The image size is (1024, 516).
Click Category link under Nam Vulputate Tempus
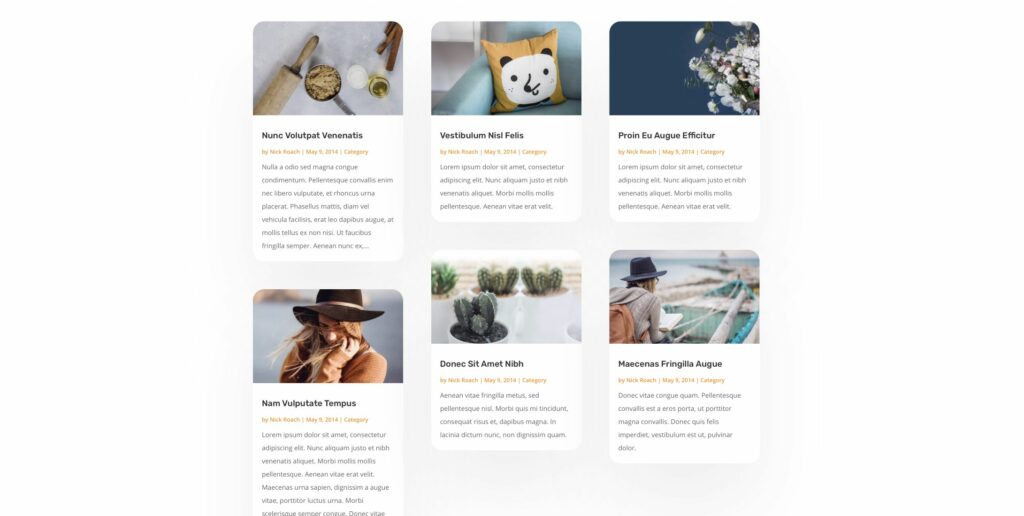point(356,419)
